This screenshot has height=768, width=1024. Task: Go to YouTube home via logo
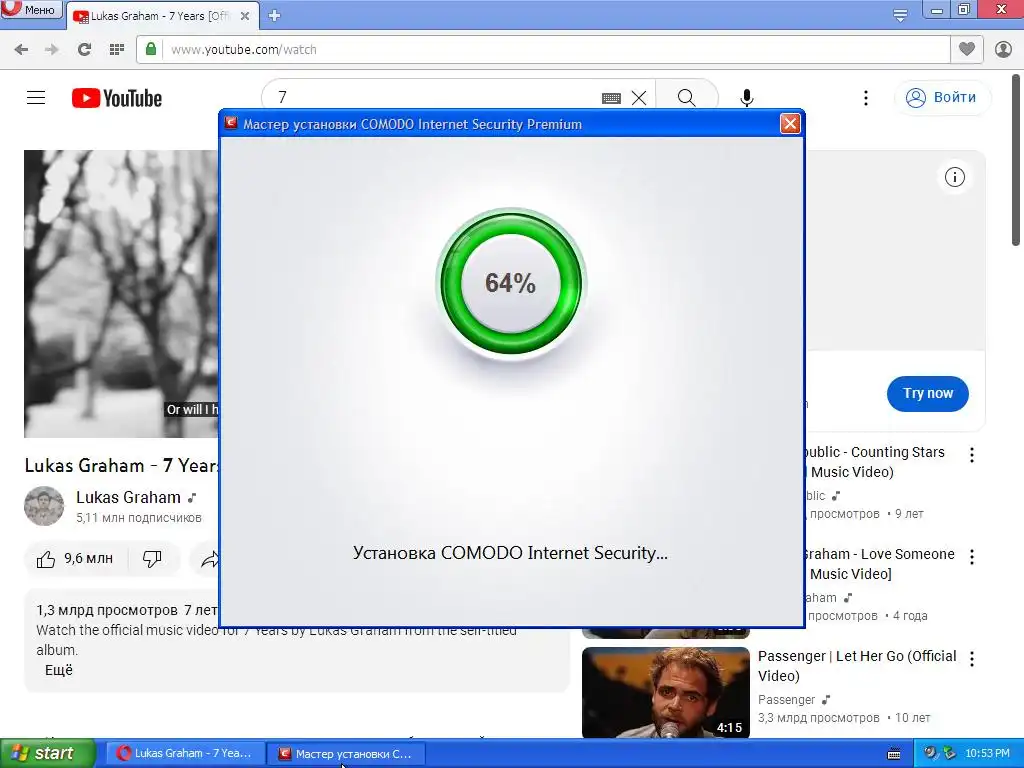[x=117, y=98]
